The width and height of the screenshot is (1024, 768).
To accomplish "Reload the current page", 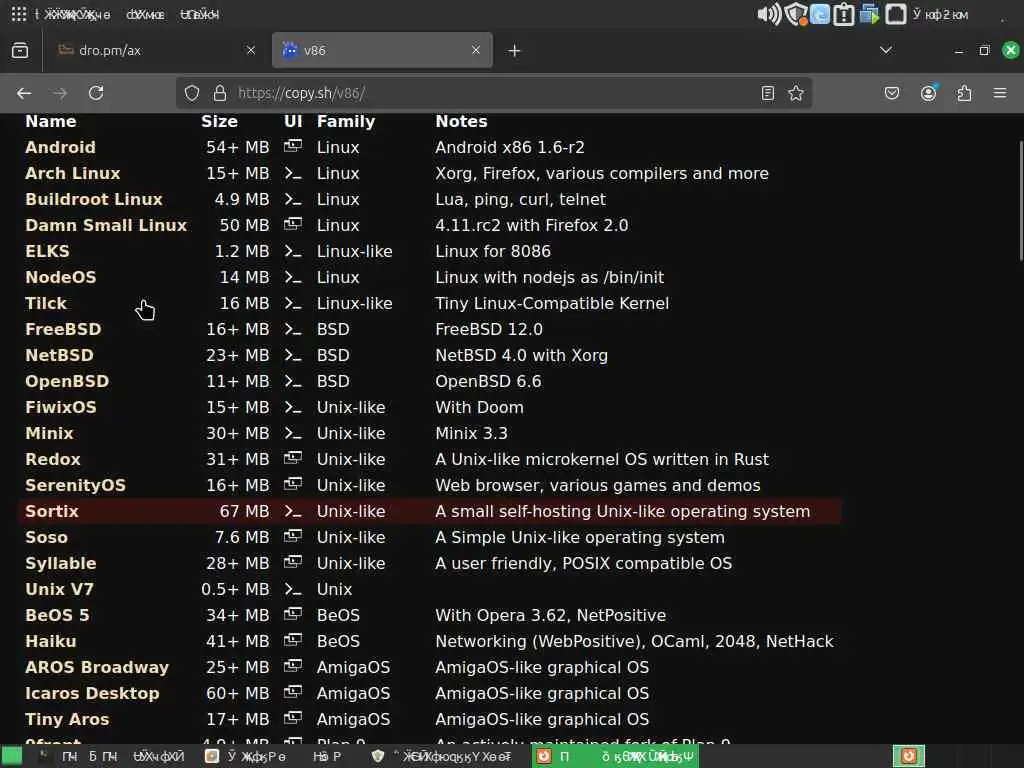I will (x=96, y=93).
